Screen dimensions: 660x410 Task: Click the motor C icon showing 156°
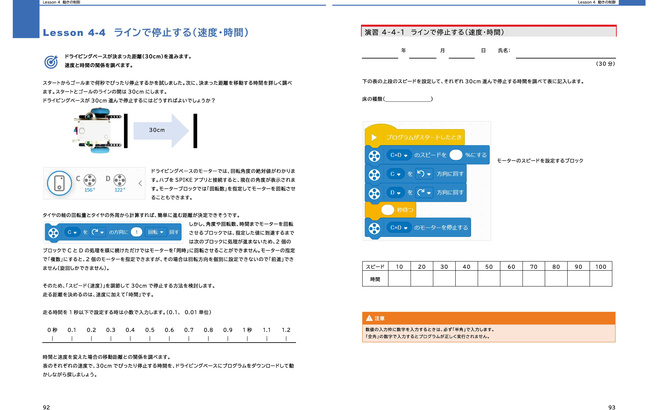[88, 181]
